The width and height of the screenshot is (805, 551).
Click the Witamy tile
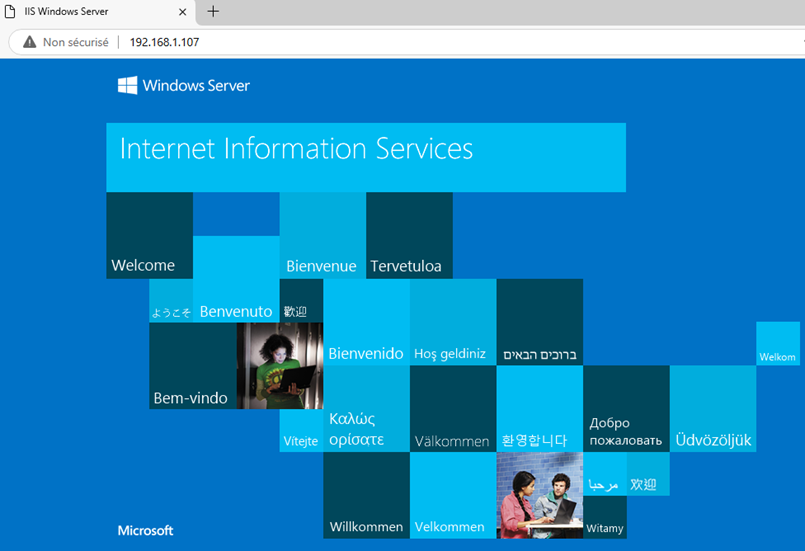(605, 517)
